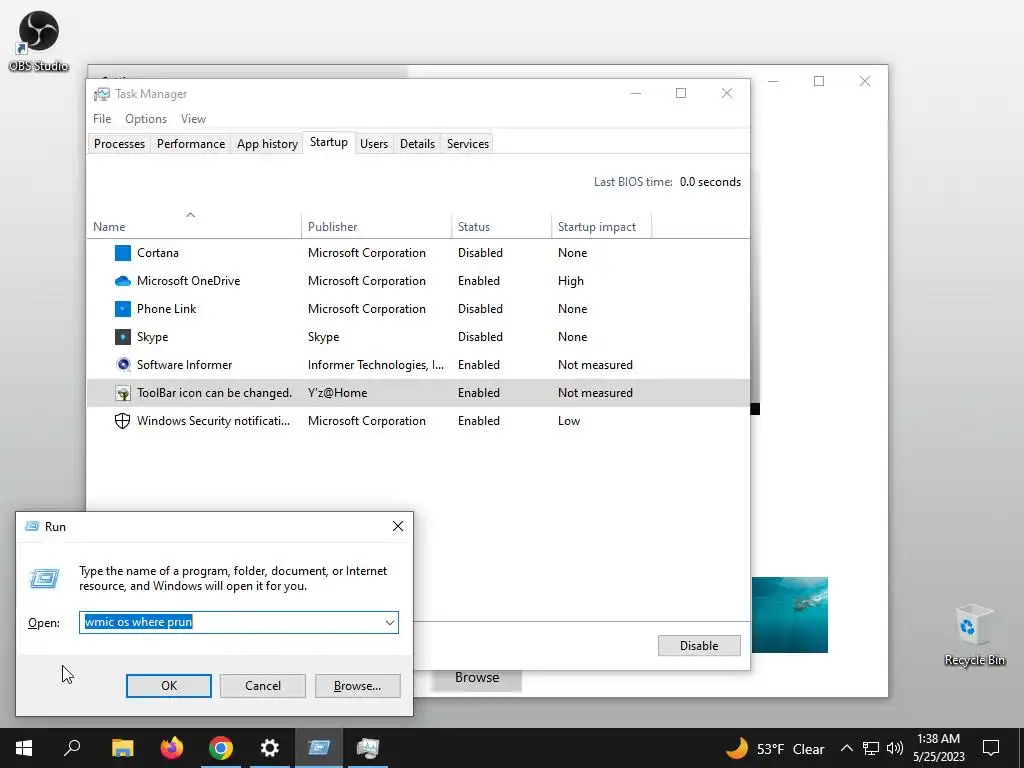Show hidden system tray icons
This screenshot has width=1024, height=768.
click(846, 748)
